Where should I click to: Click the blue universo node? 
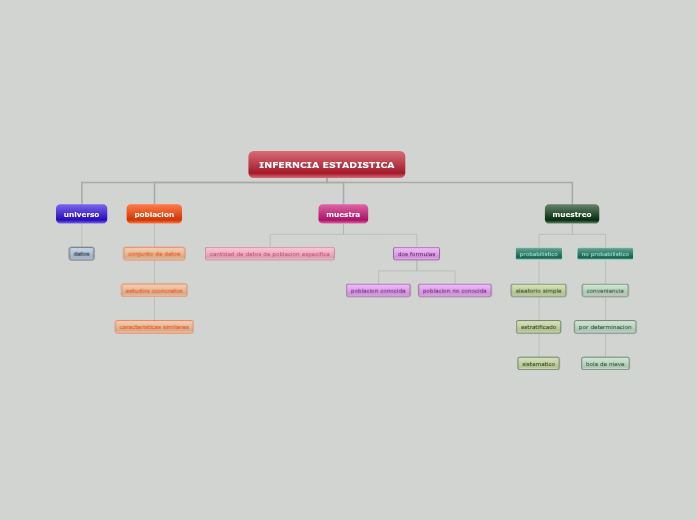point(81,214)
